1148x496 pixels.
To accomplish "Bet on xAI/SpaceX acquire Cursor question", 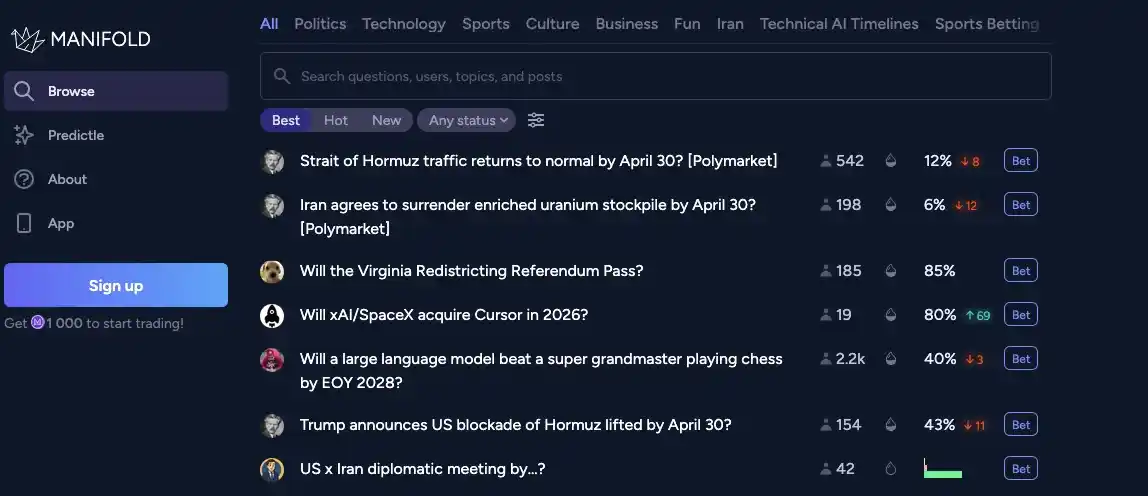I will 1021,314.
